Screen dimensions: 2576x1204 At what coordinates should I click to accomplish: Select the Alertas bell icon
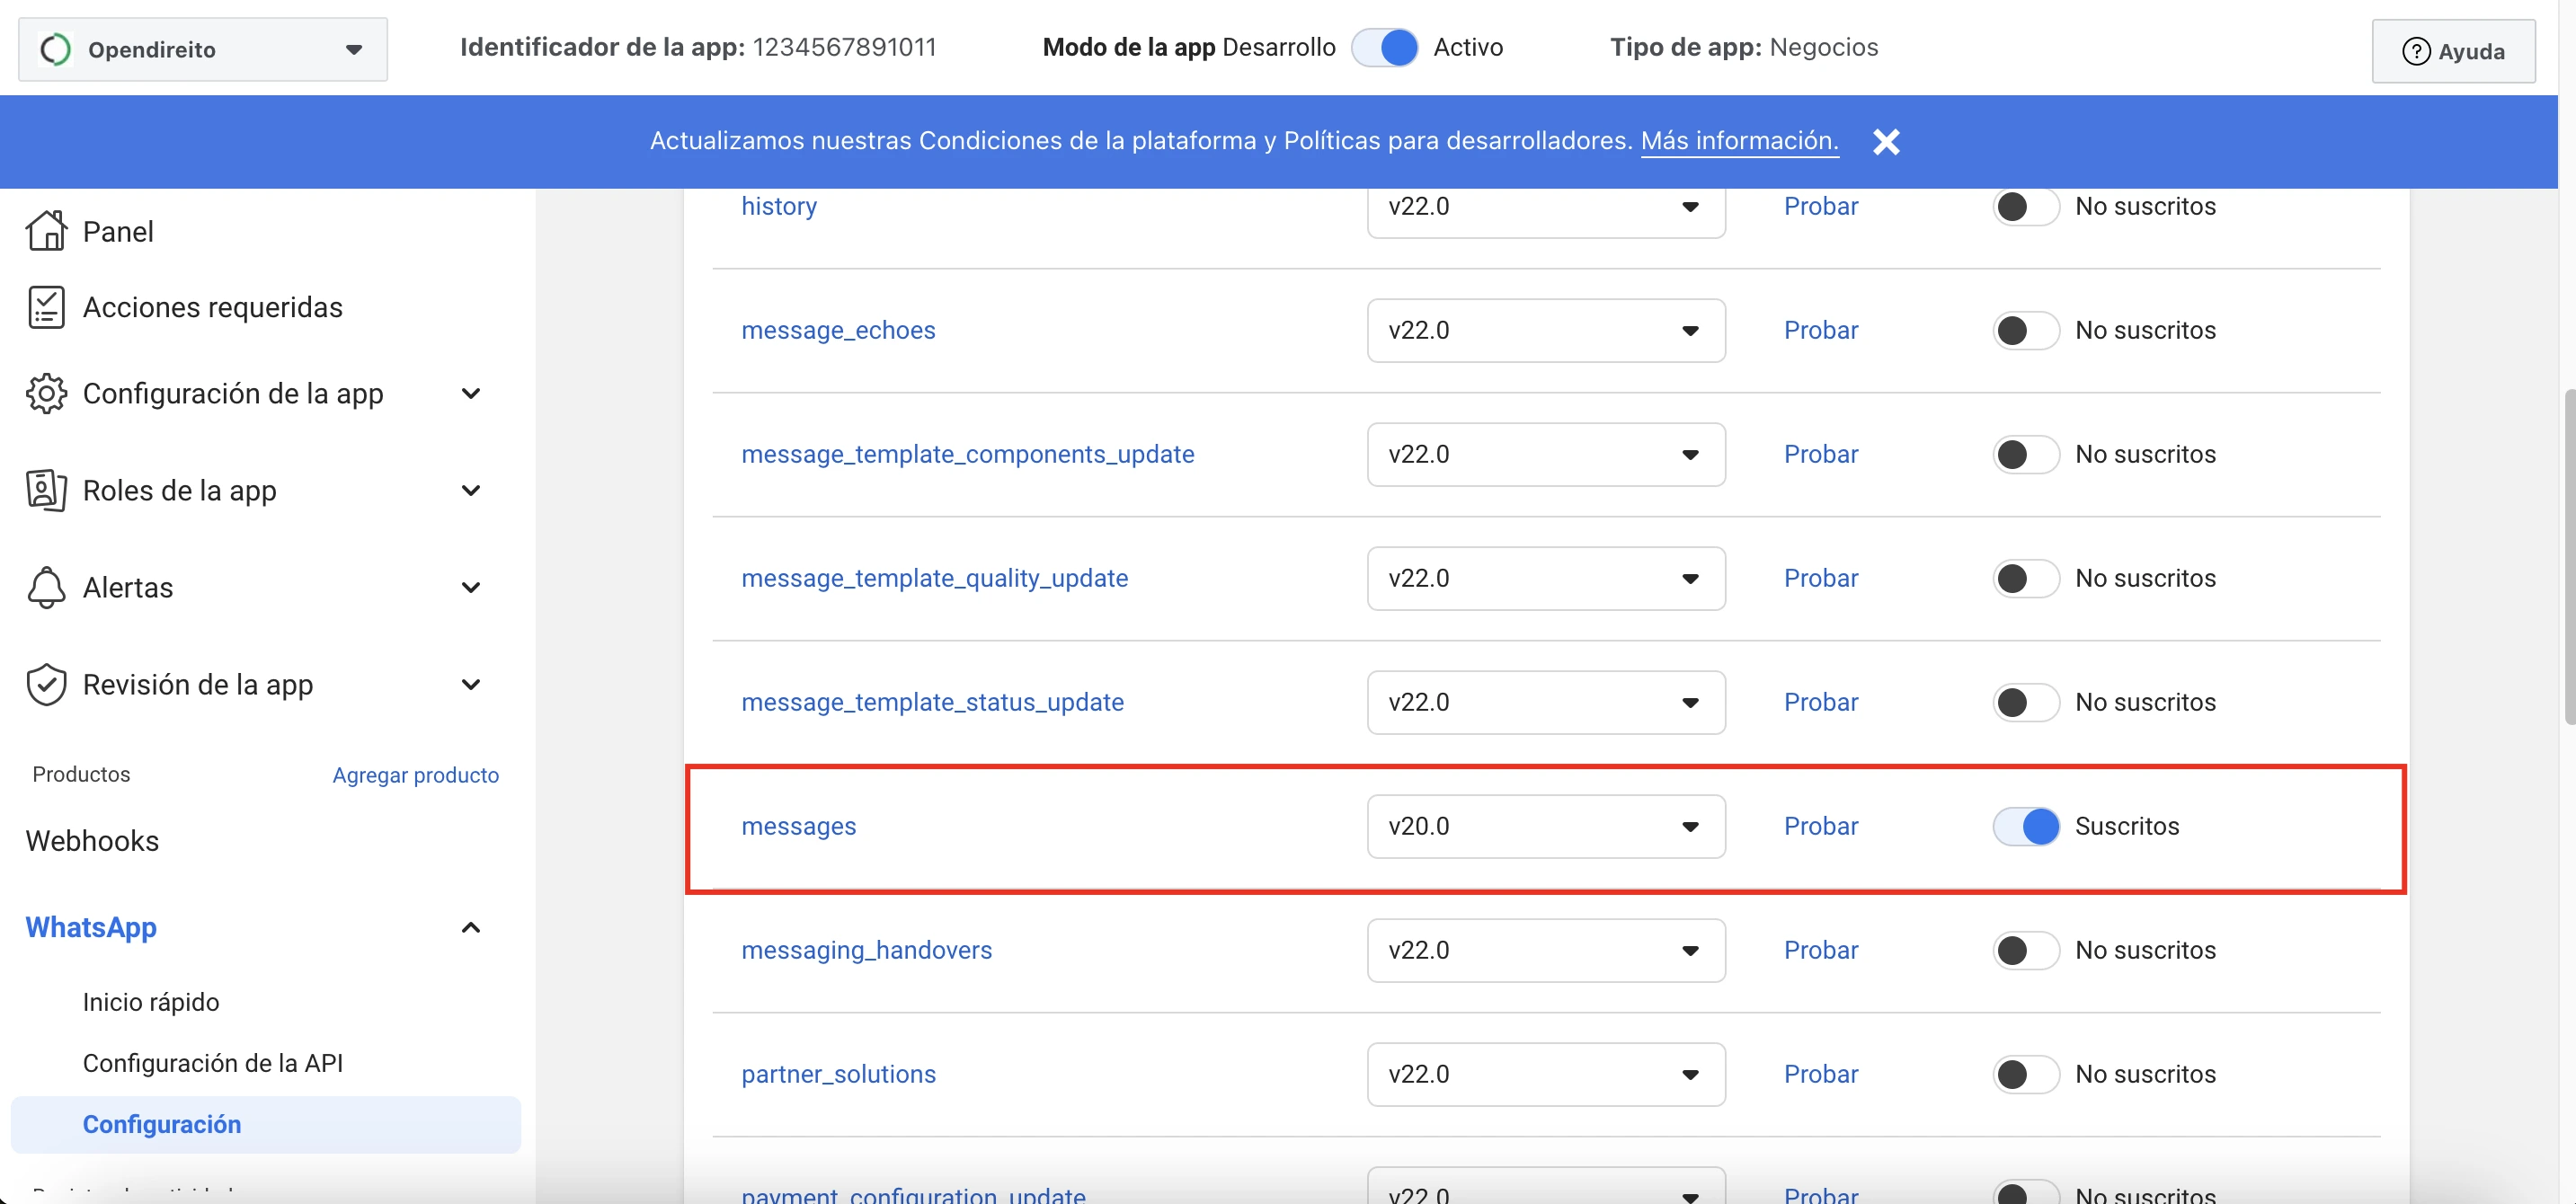pos(45,587)
